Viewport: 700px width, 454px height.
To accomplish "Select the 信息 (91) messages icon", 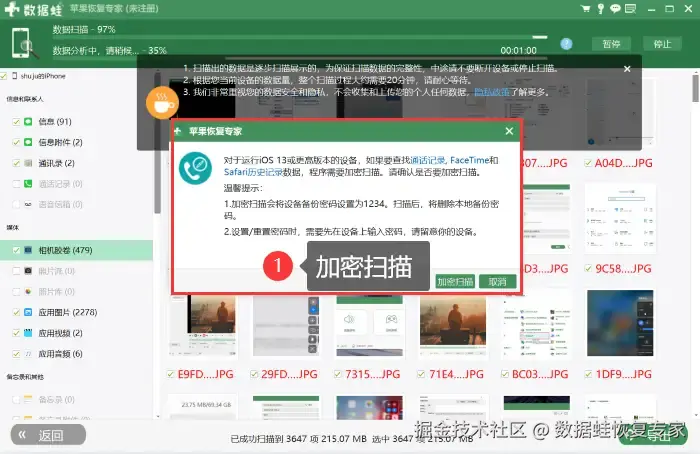I will [28, 121].
